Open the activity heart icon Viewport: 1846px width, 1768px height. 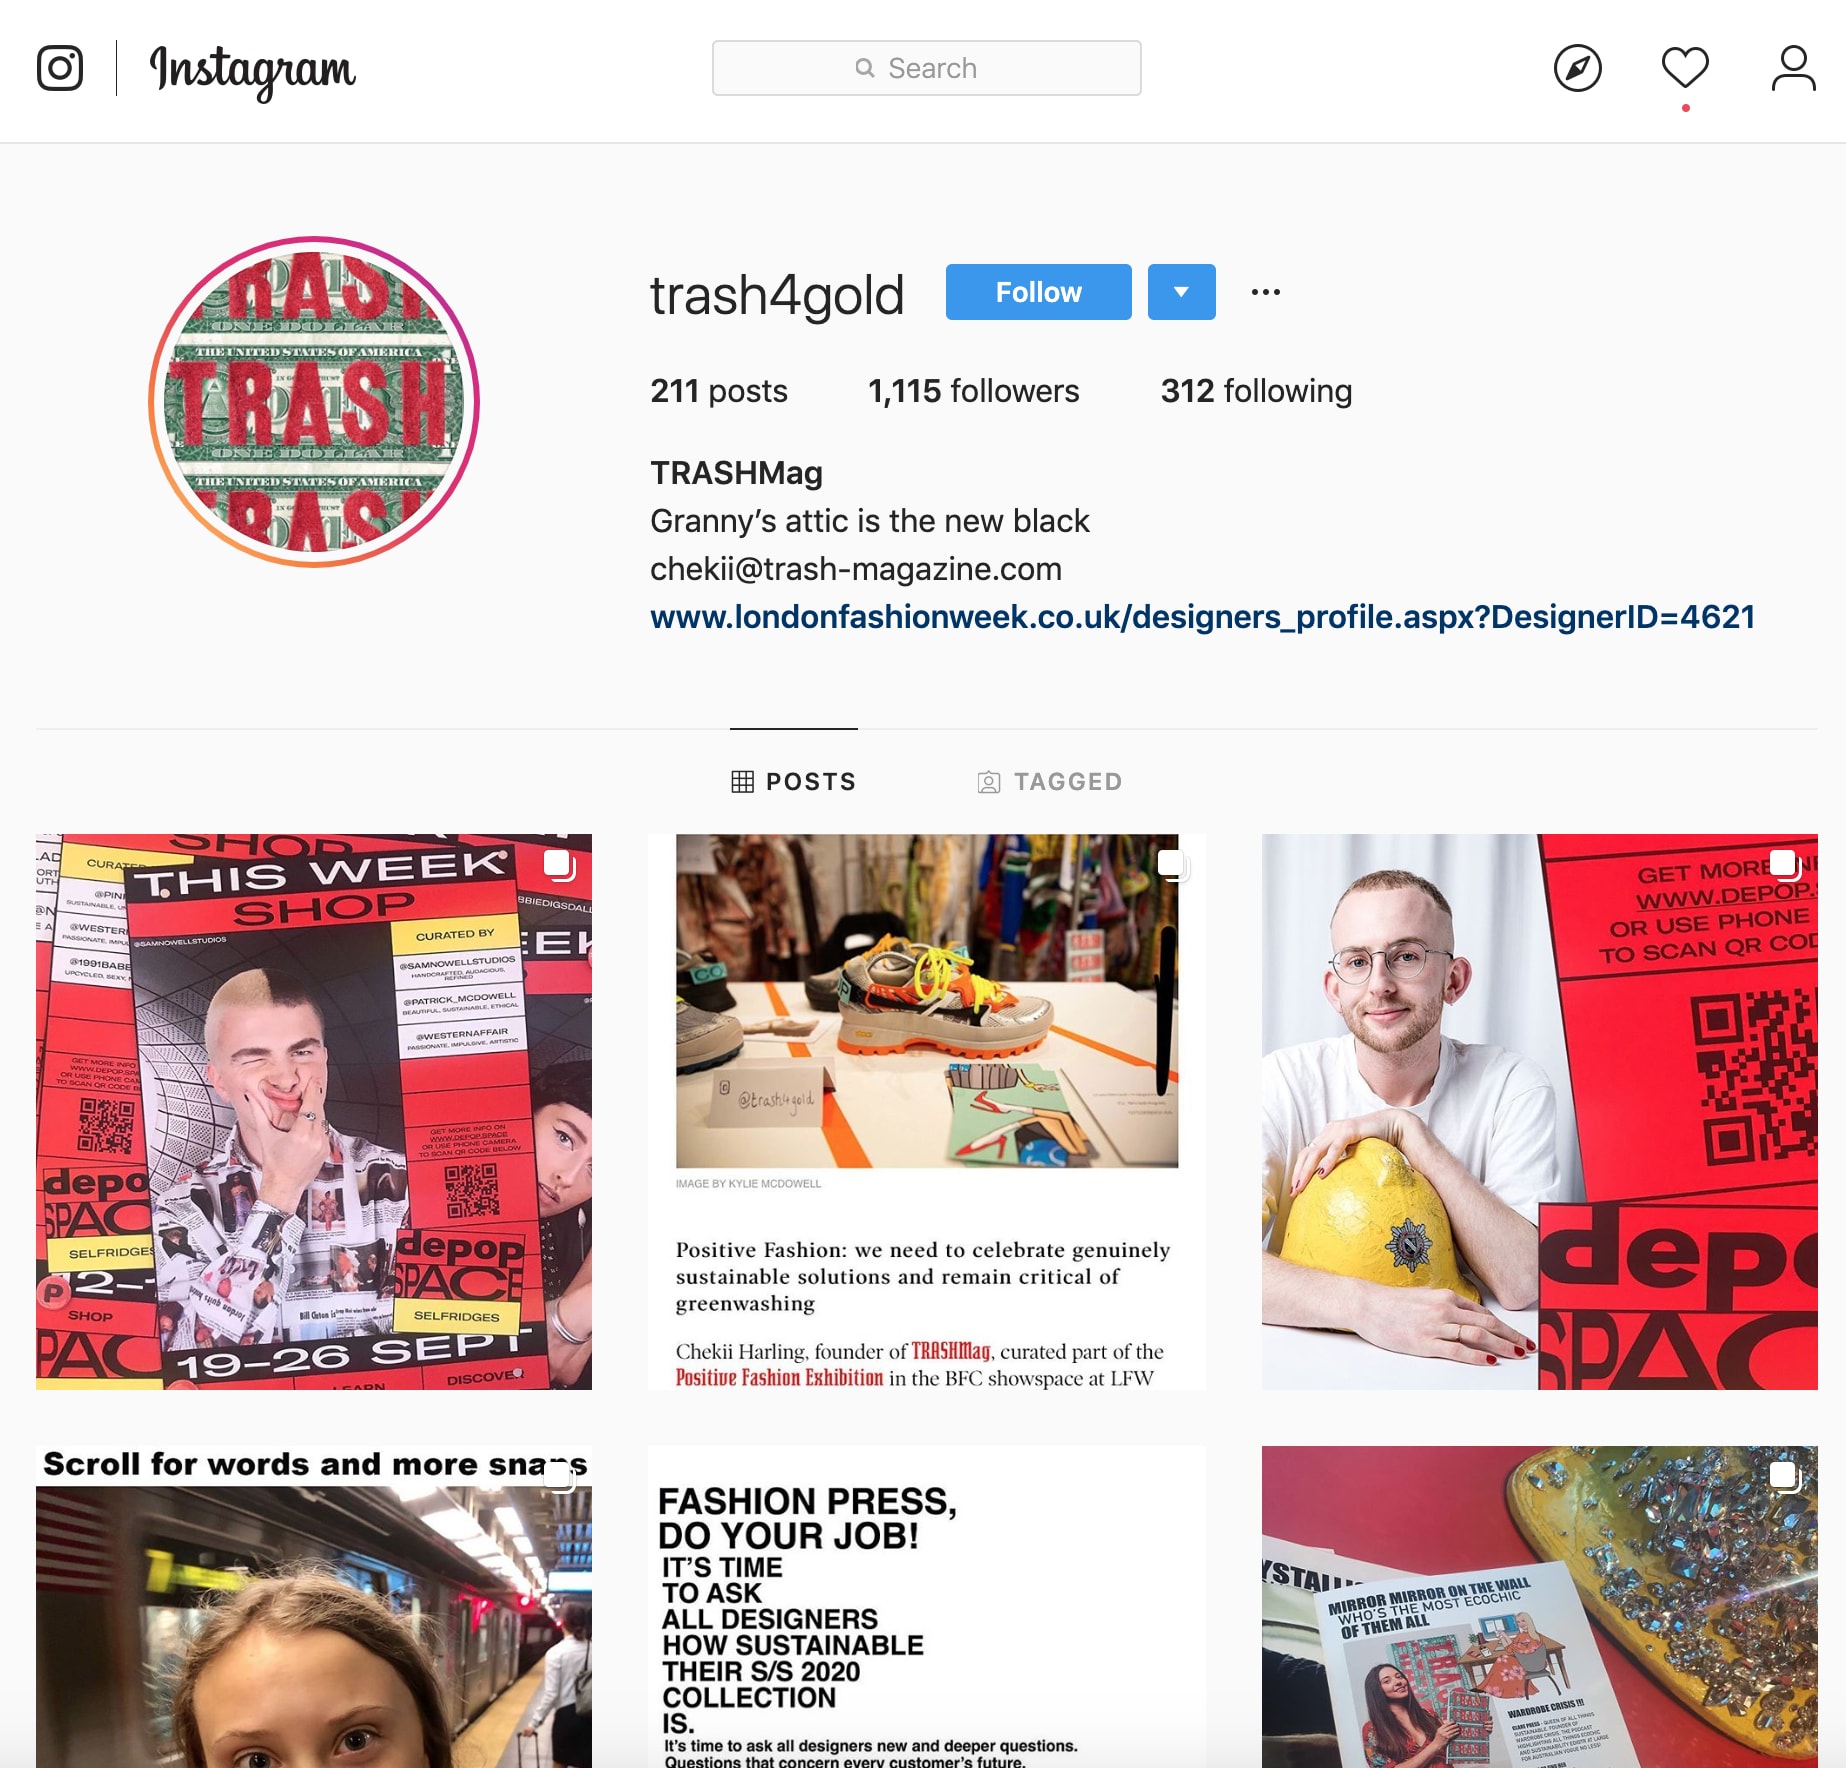point(1685,68)
